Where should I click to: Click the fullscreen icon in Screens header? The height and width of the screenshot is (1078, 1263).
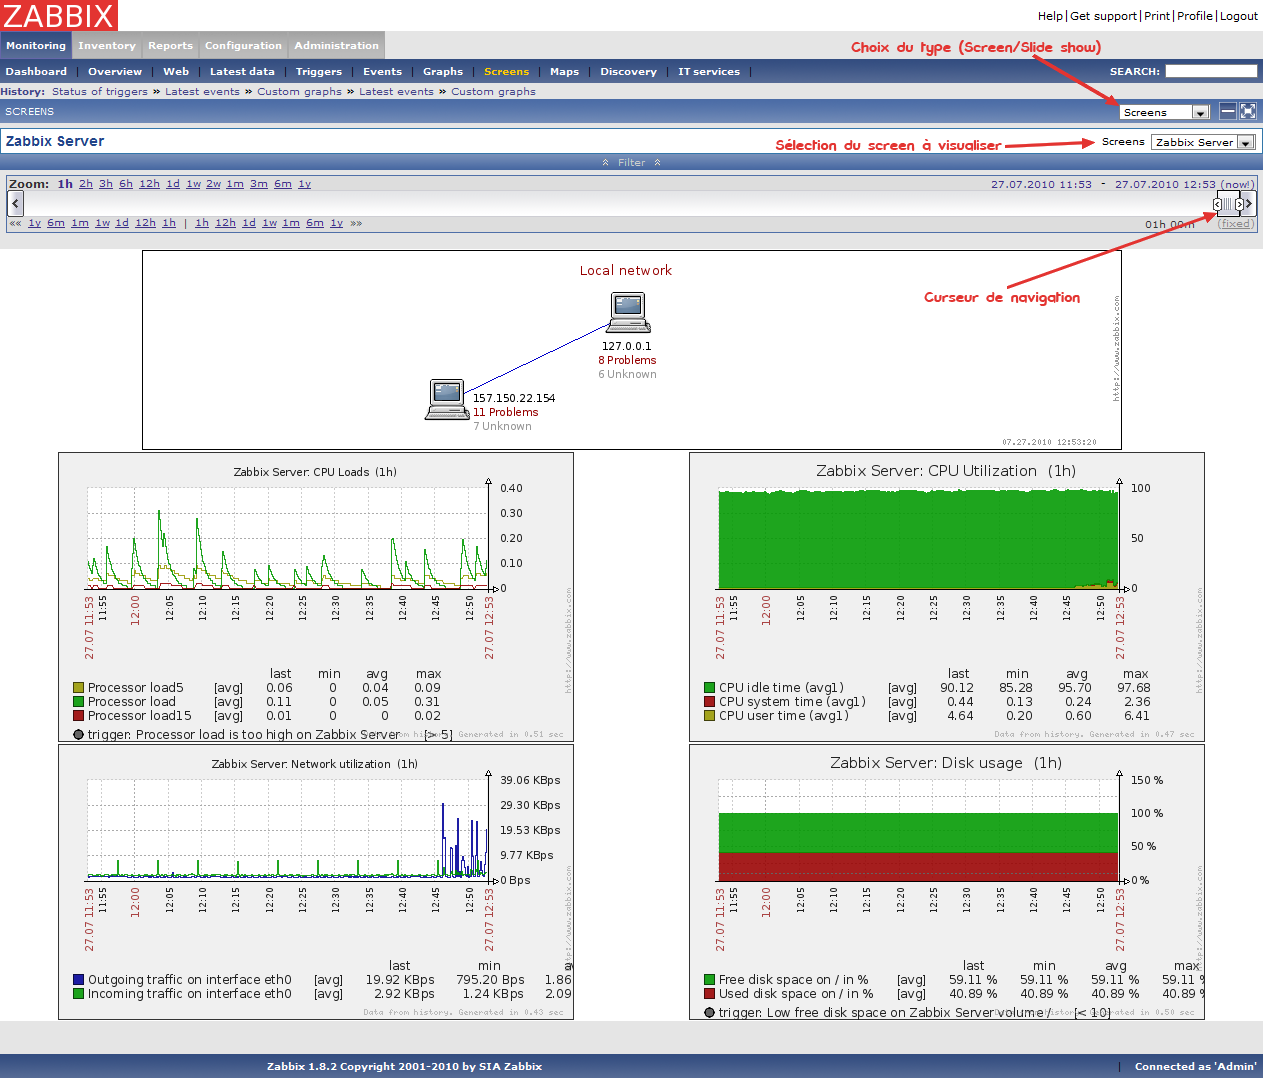click(x=1248, y=111)
